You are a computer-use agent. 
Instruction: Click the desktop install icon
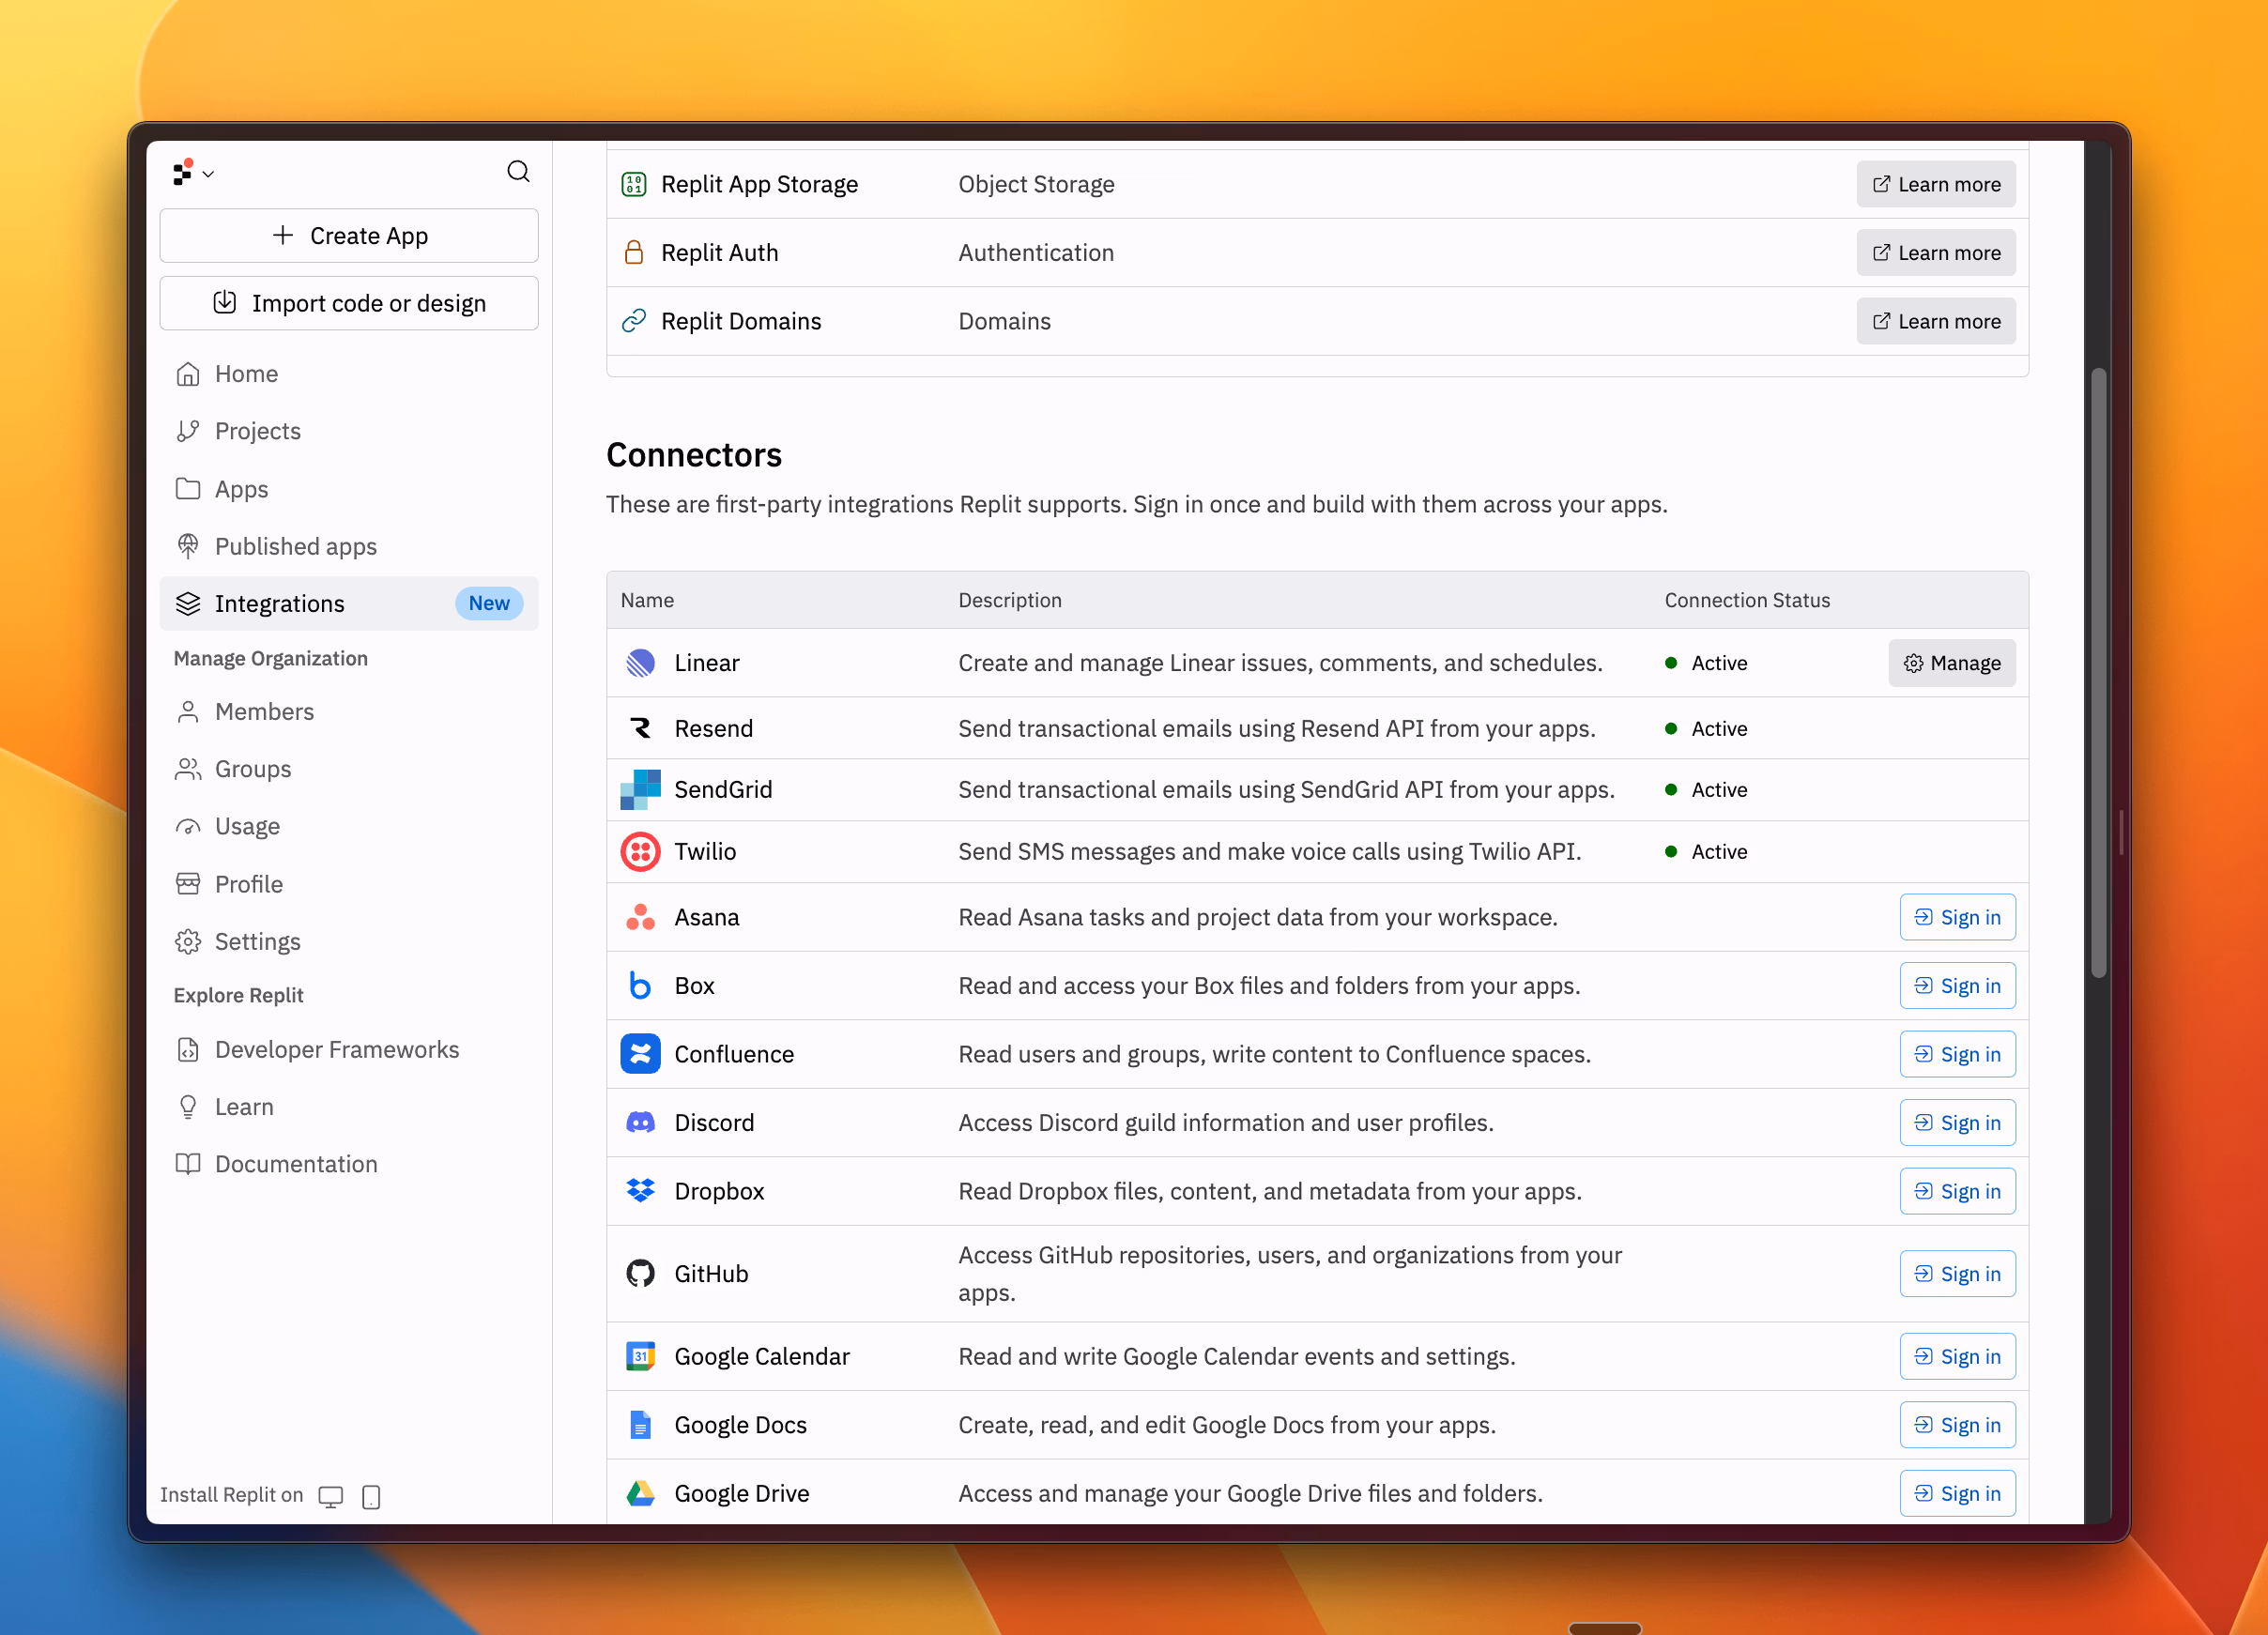coord(330,1496)
